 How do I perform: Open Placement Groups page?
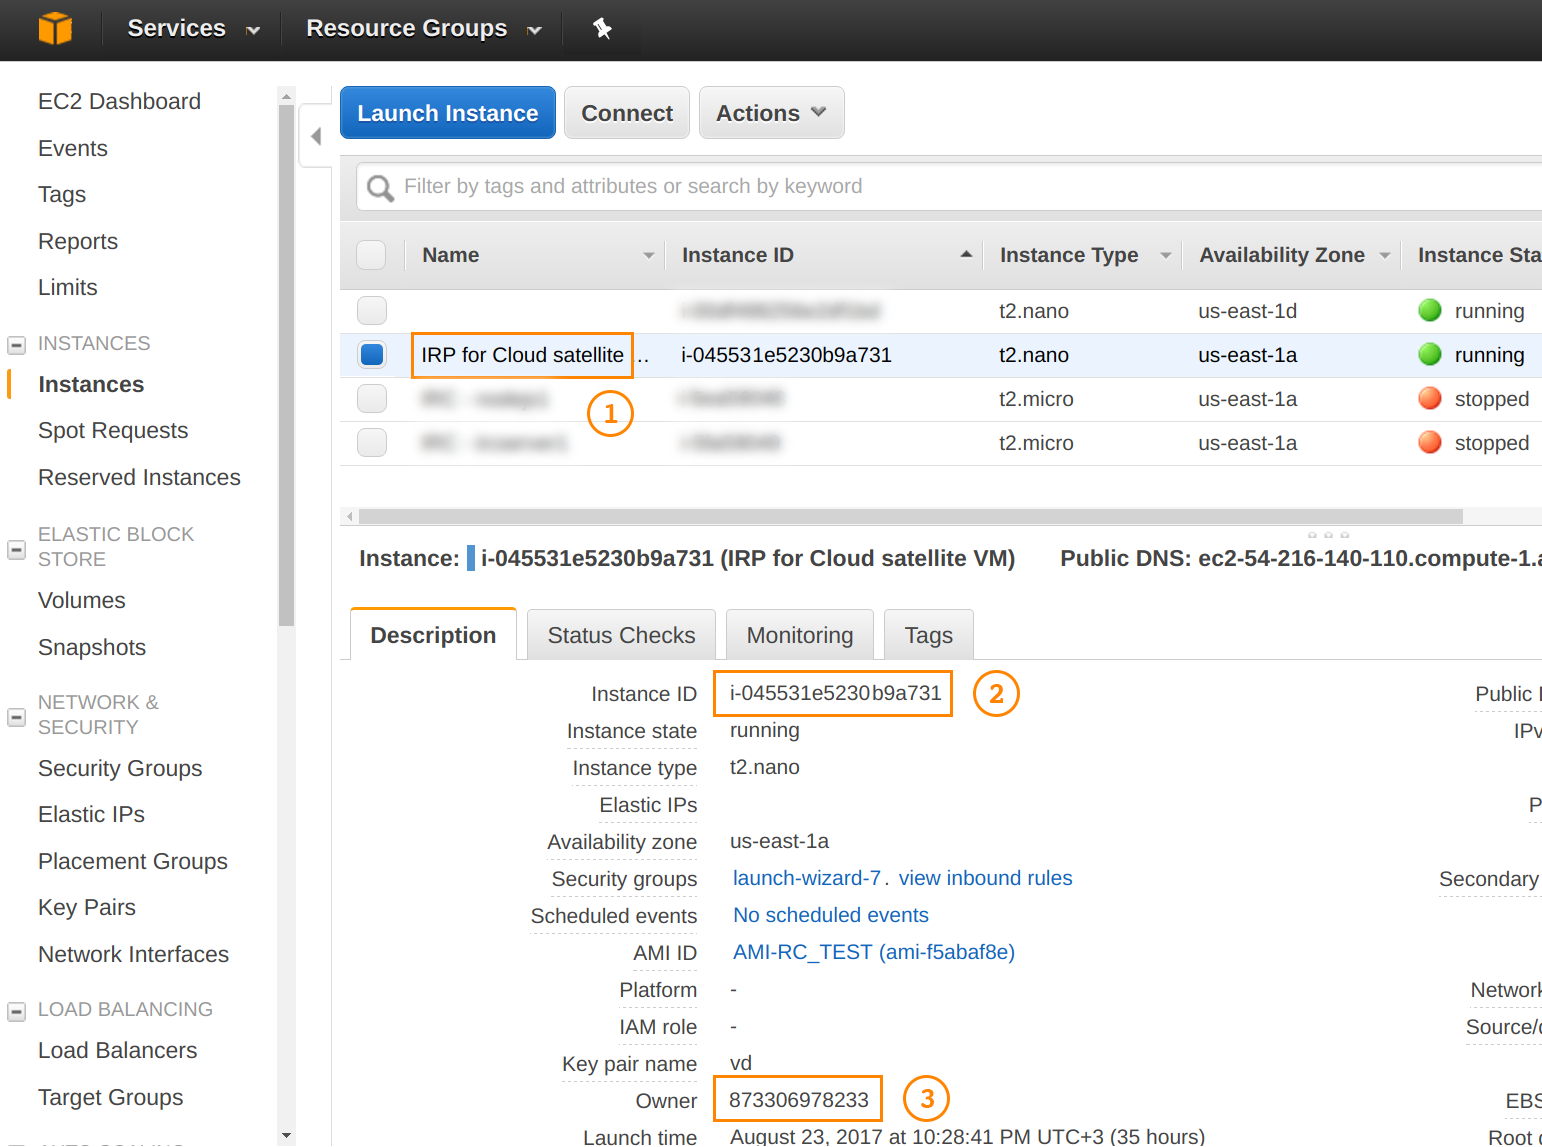133,861
